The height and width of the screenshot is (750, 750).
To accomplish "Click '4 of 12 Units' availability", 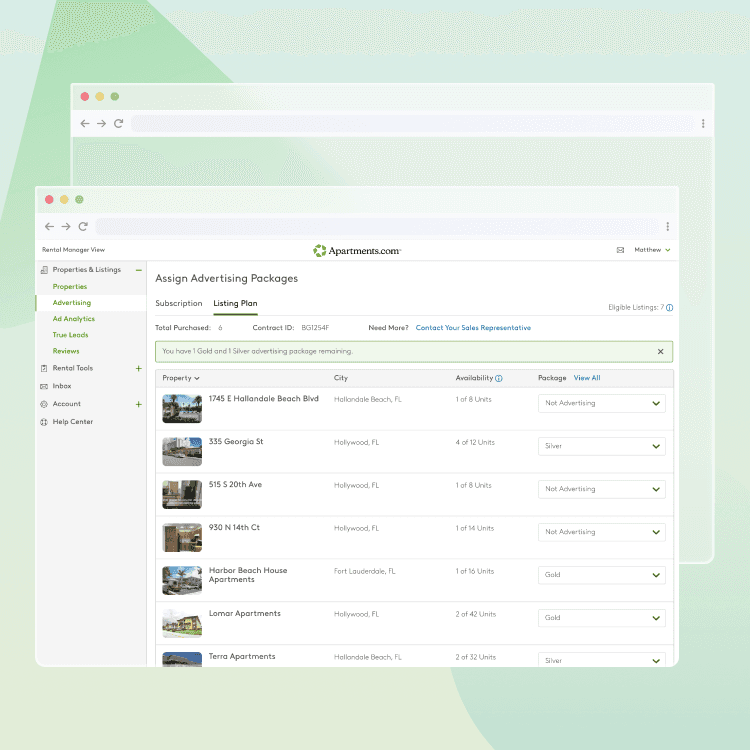I will coord(475,442).
